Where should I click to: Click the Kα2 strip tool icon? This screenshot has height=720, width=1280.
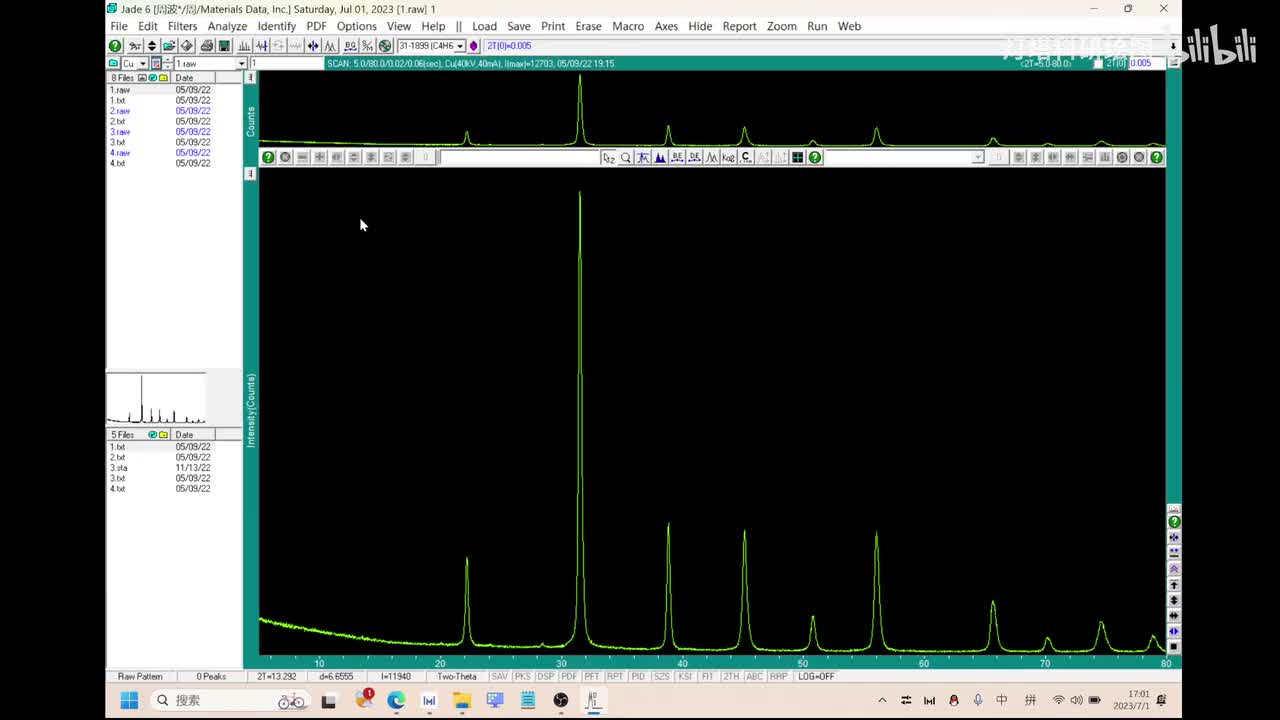[728, 158]
